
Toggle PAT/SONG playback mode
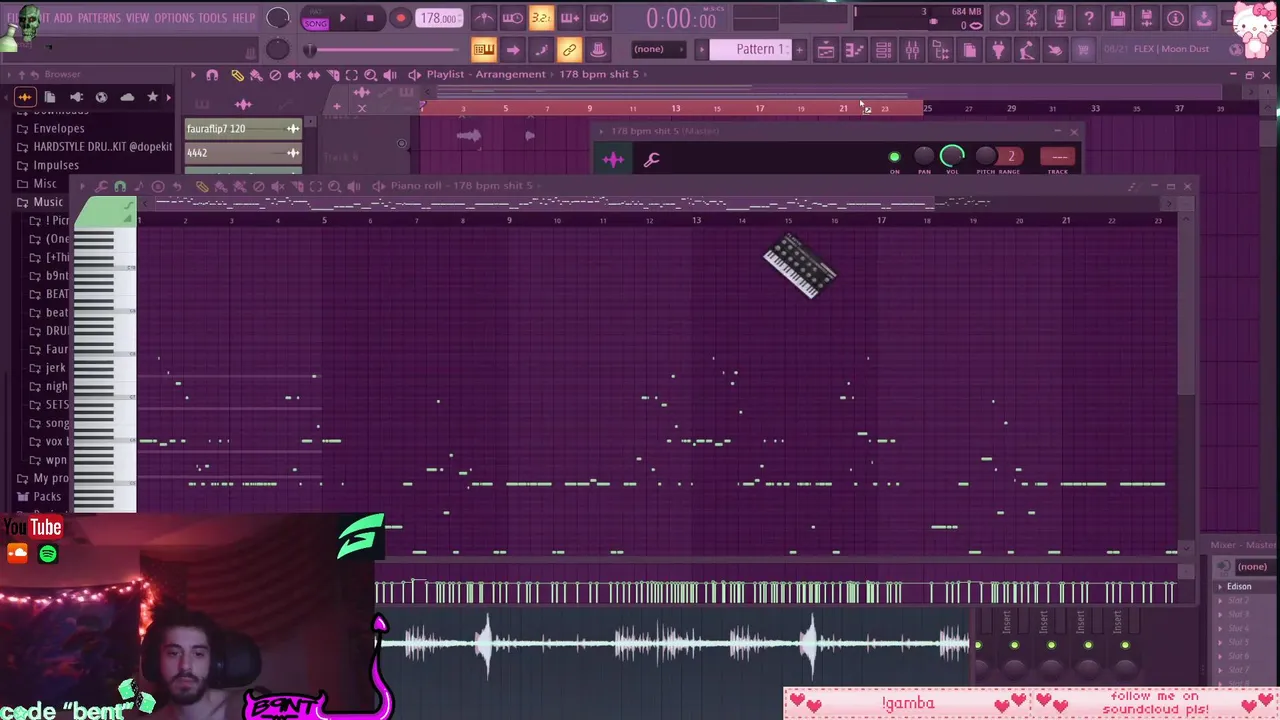[315, 18]
